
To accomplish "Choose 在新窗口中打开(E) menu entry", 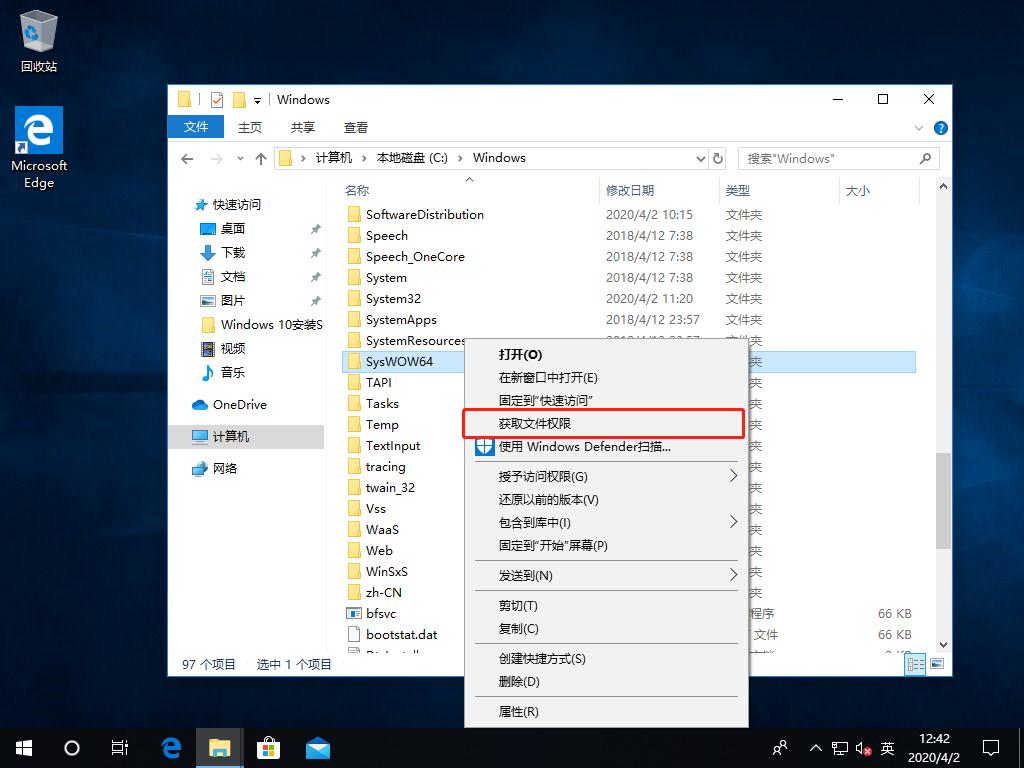I will tap(606, 377).
